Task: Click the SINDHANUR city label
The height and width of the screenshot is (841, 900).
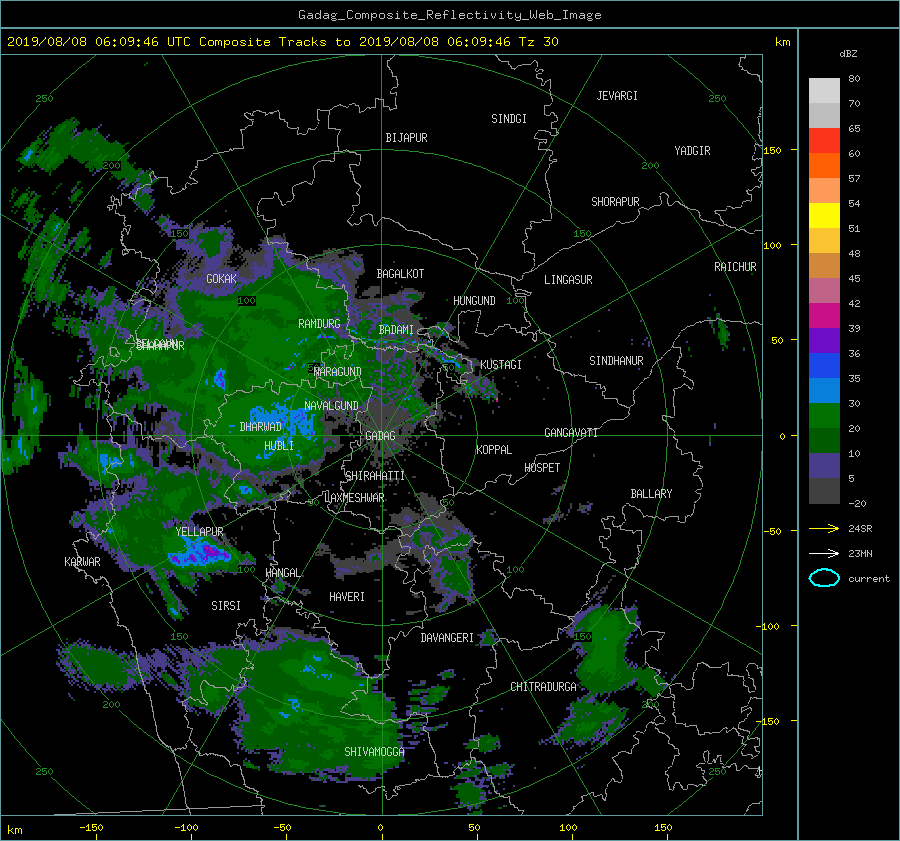Action: tap(616, 361)
